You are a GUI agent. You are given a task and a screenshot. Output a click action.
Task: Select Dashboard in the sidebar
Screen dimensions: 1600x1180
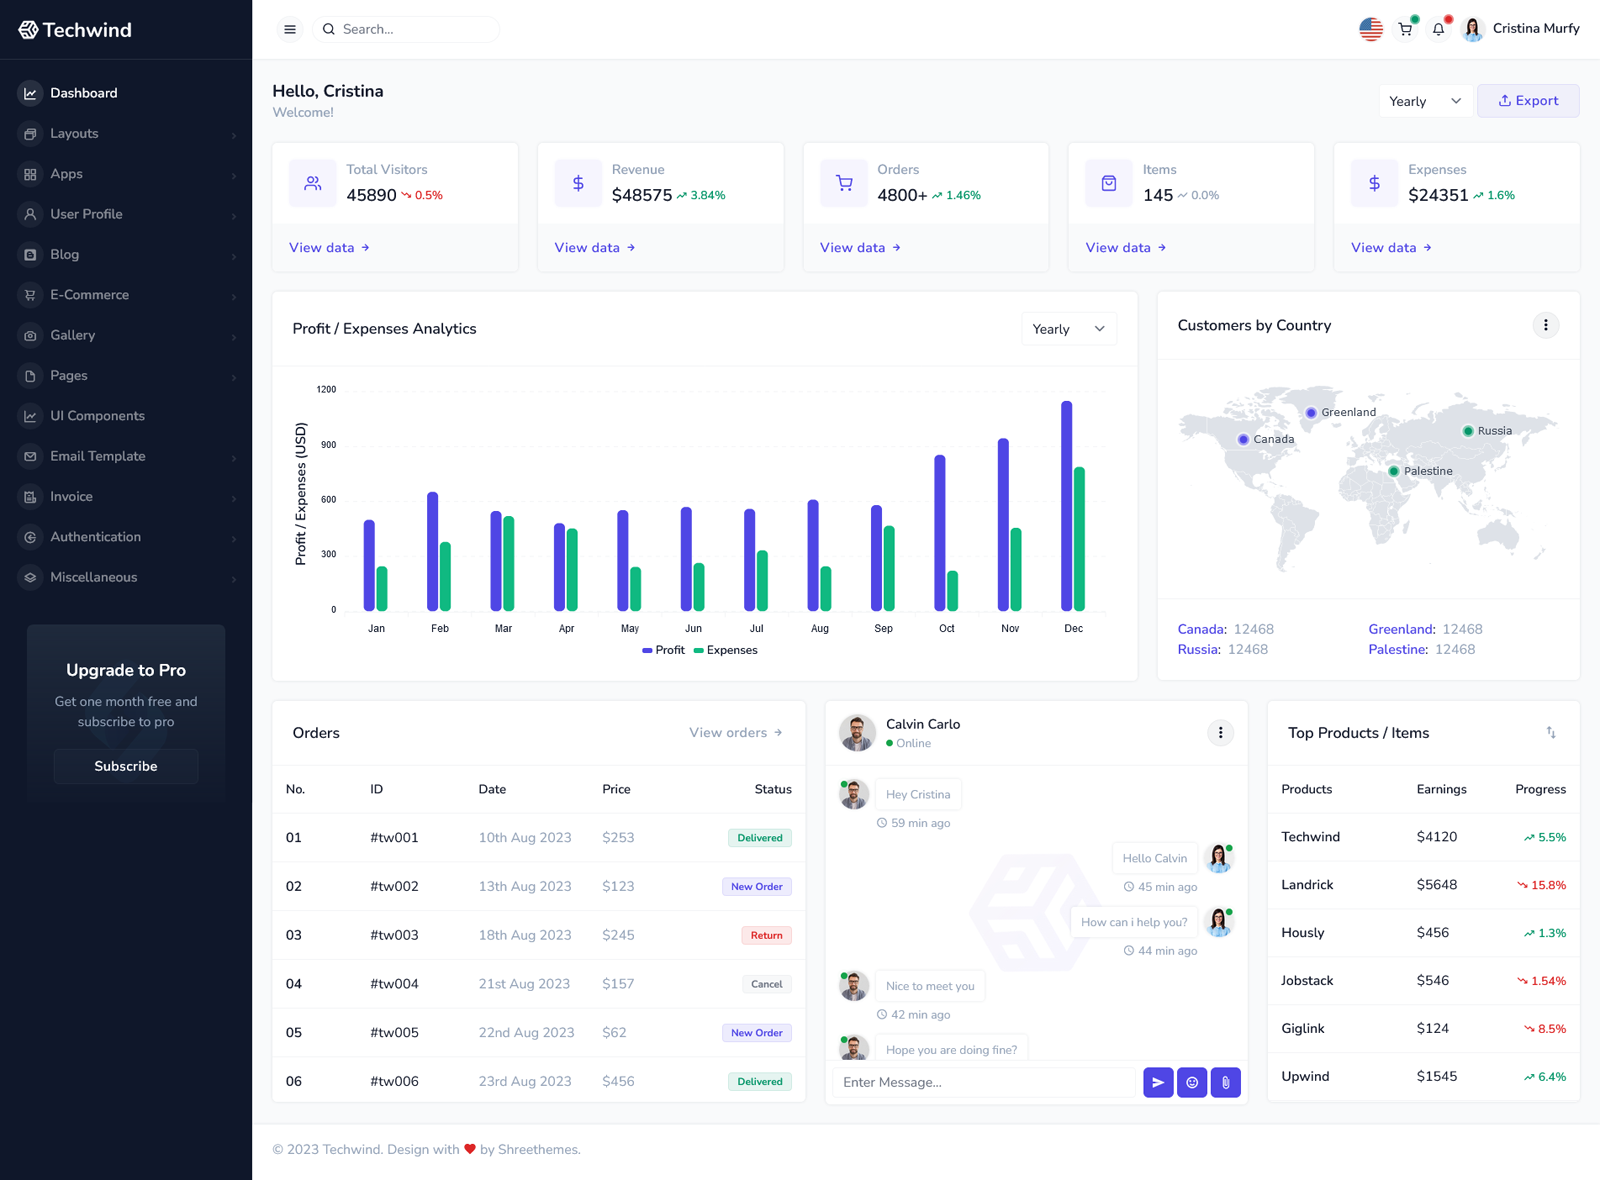pyautogui.click(x=83, y=92)
